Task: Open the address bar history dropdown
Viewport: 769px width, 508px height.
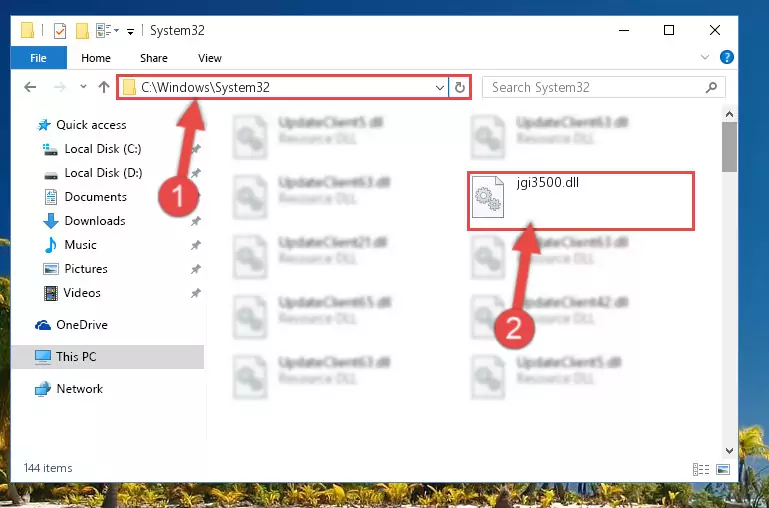Action: tap(439, 88)
